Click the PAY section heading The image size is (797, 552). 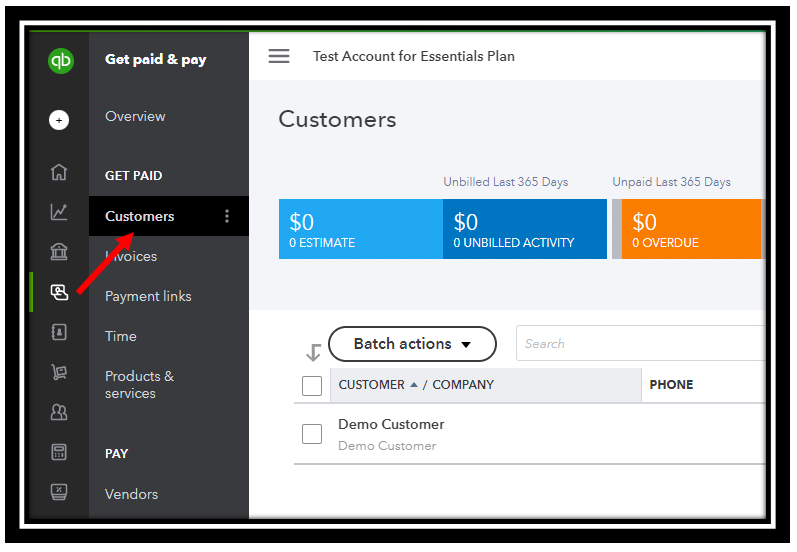tap(116, 454)
